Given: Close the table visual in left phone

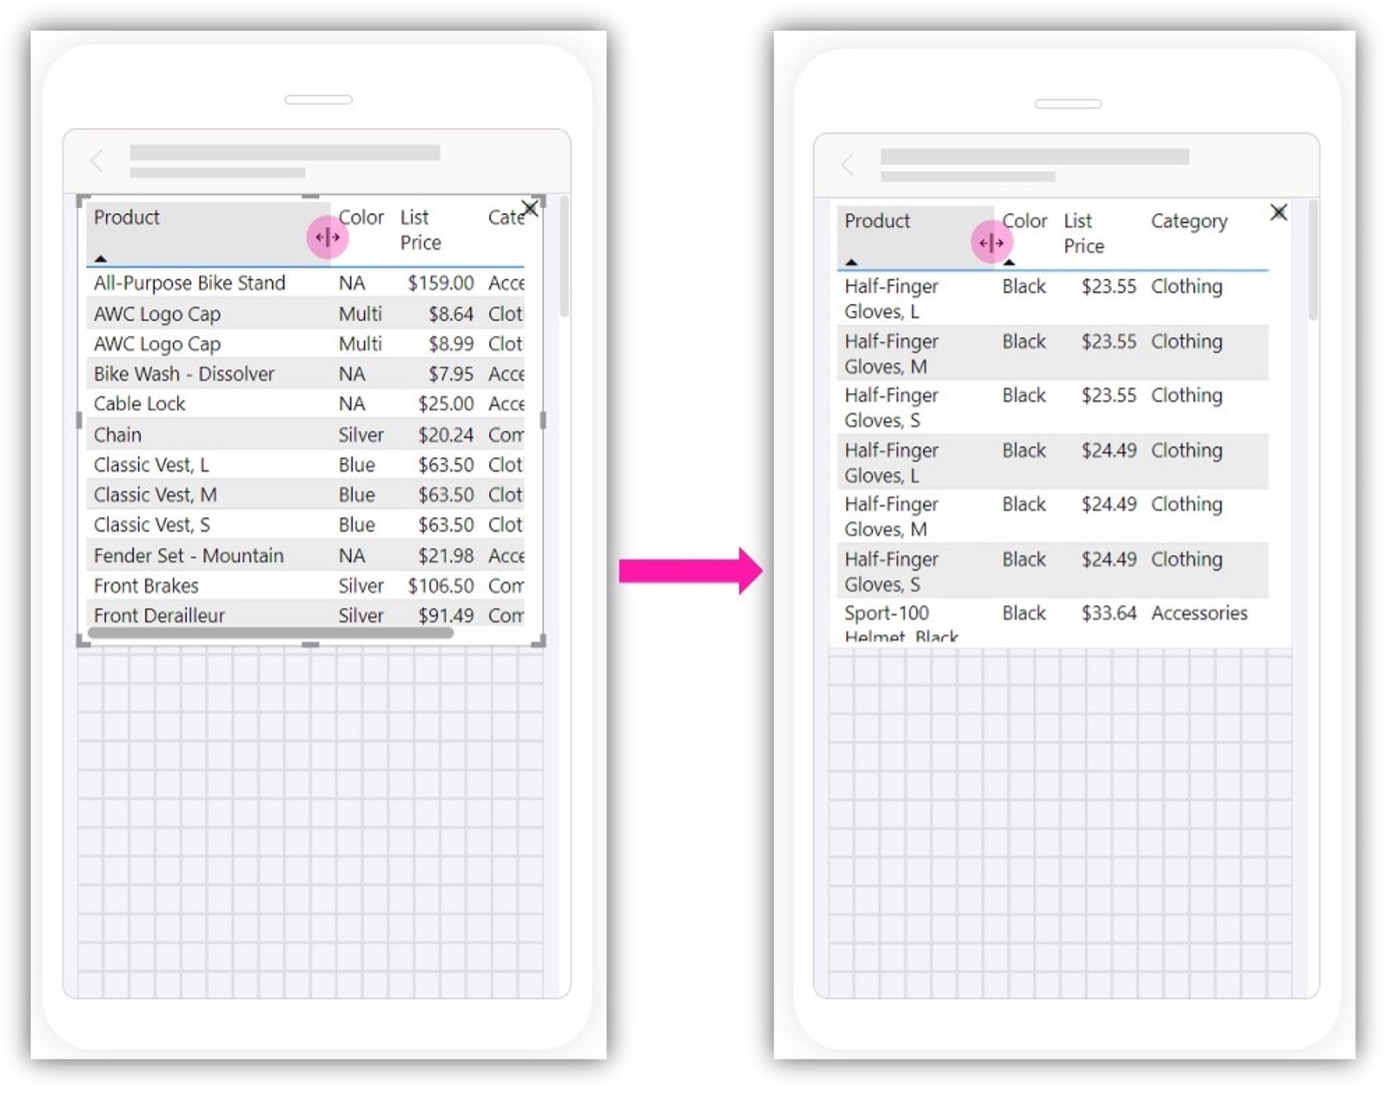Looking at the screenshot, I should (x=530, y=208).
